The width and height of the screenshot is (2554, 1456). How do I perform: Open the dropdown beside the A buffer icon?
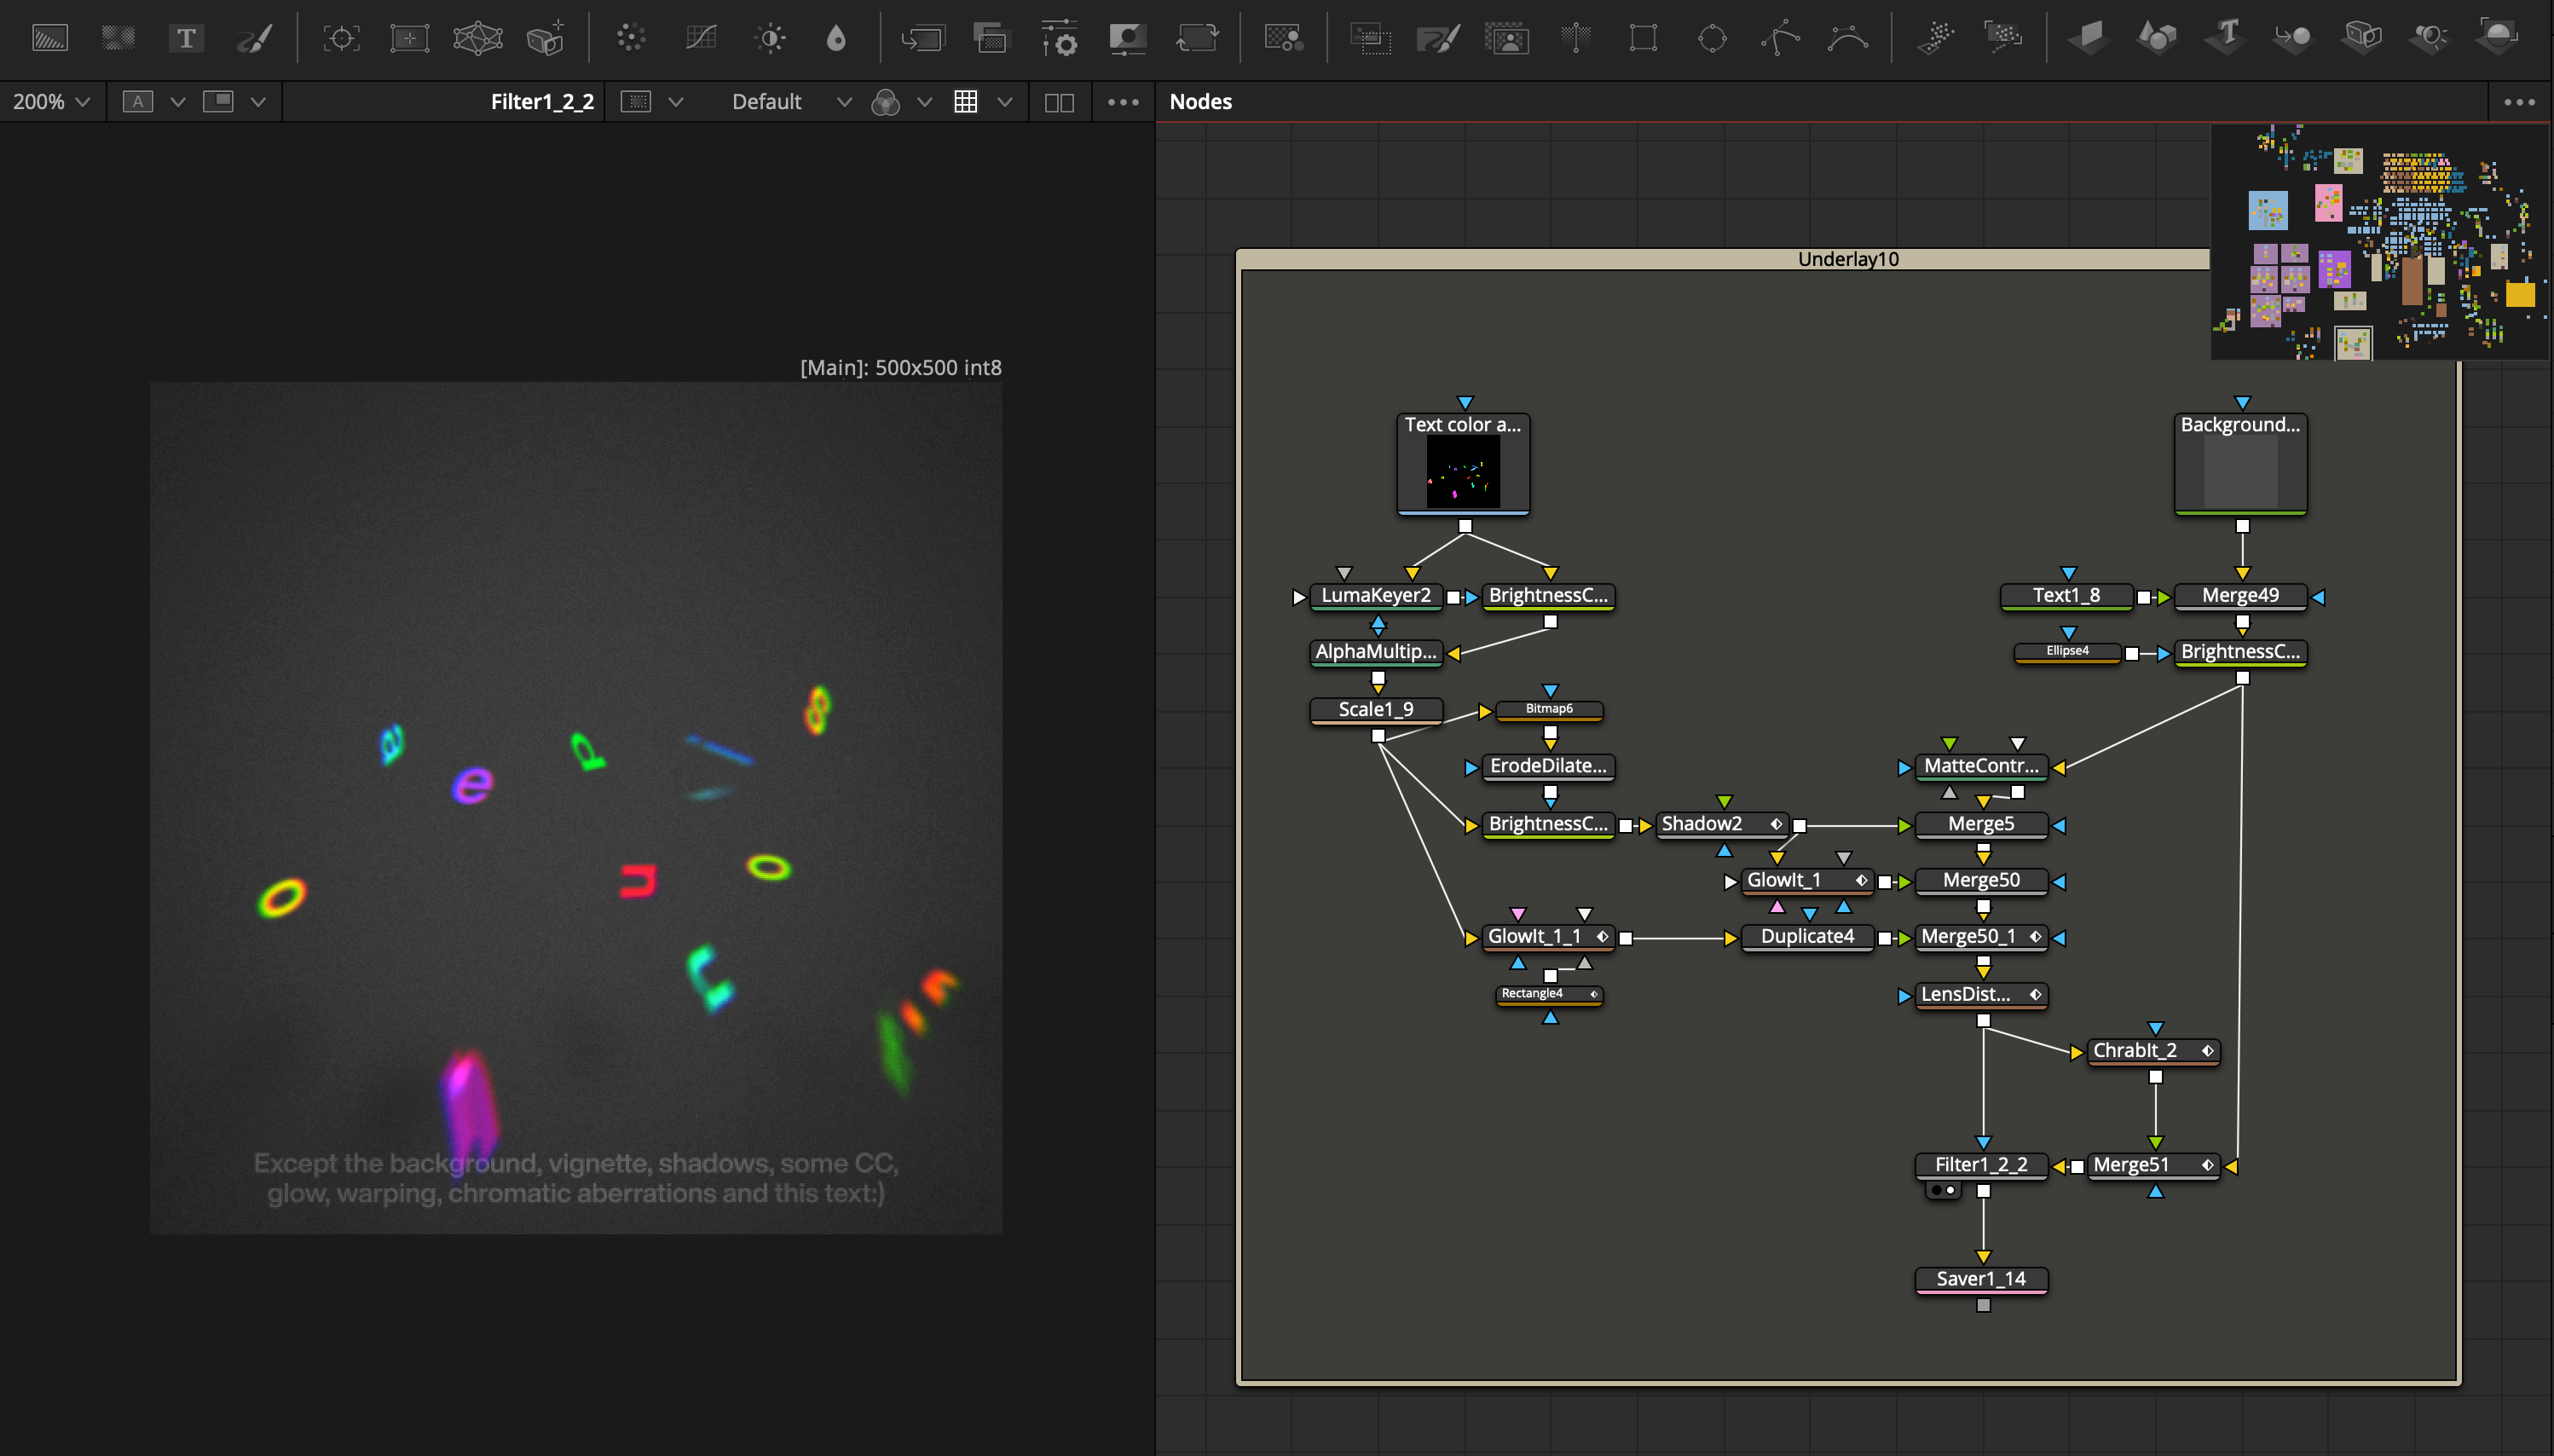click(x=178, y=102)
